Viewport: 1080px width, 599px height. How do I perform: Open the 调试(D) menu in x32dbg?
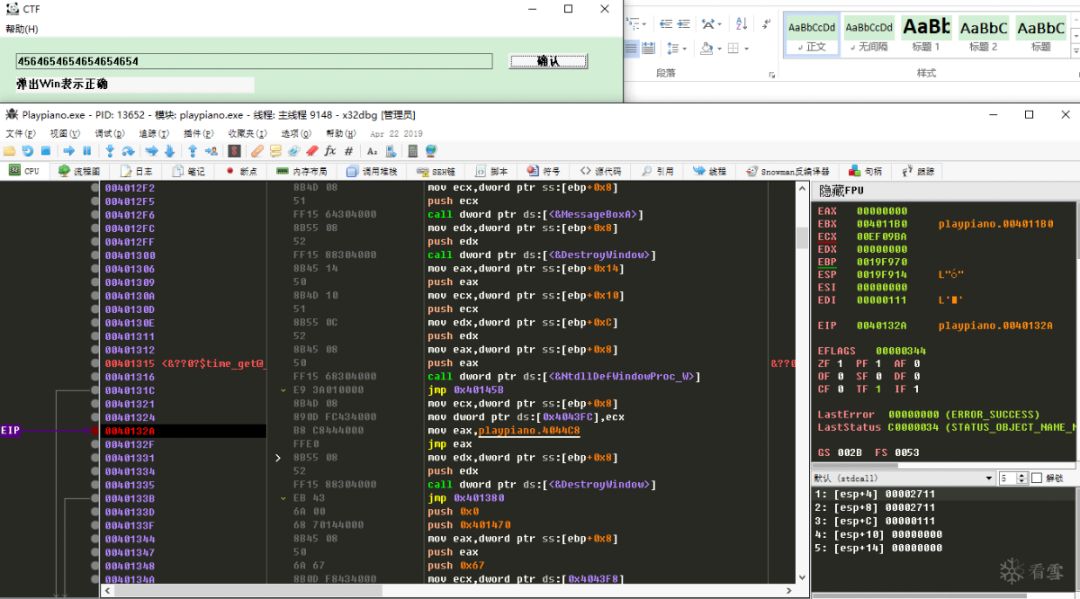[109, 133]
